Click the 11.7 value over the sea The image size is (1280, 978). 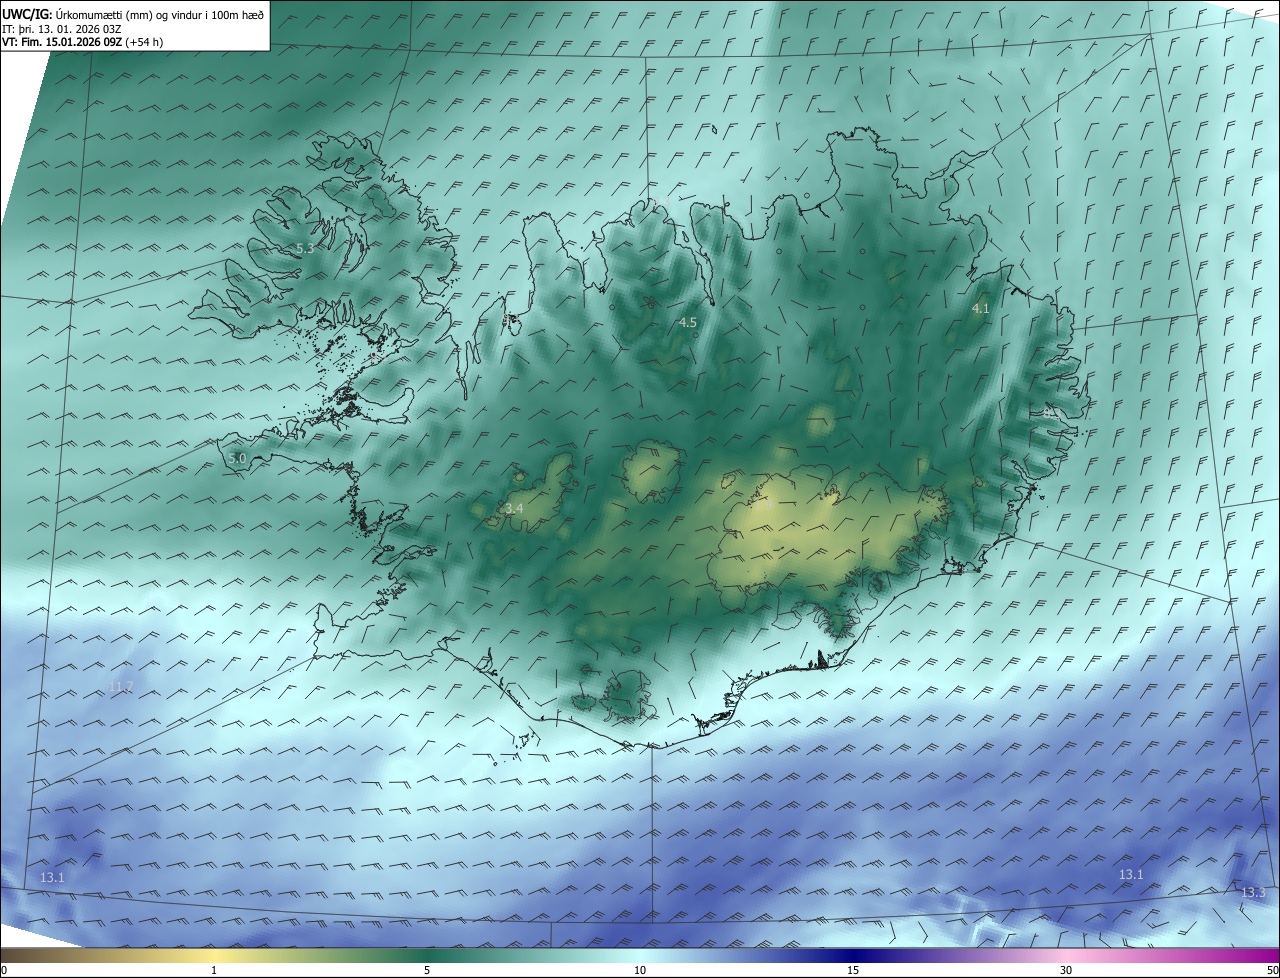pos(121,685)
